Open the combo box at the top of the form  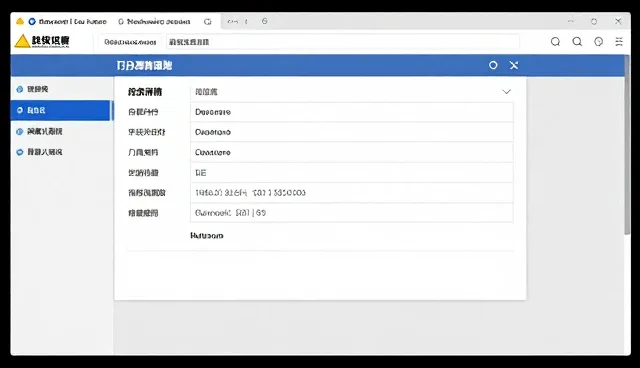tap(351, 92)
